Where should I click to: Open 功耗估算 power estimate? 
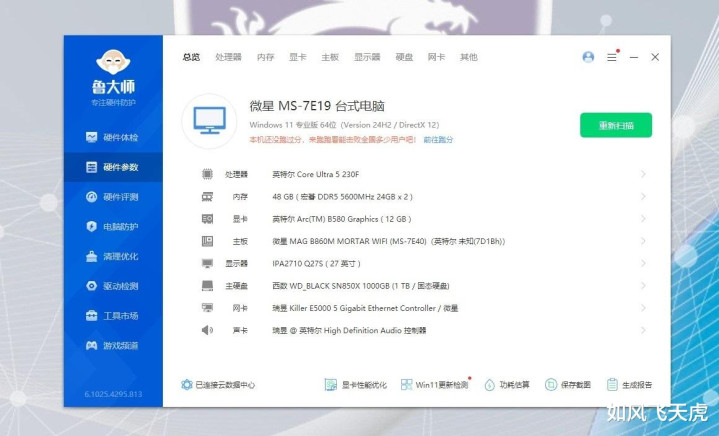507,385
